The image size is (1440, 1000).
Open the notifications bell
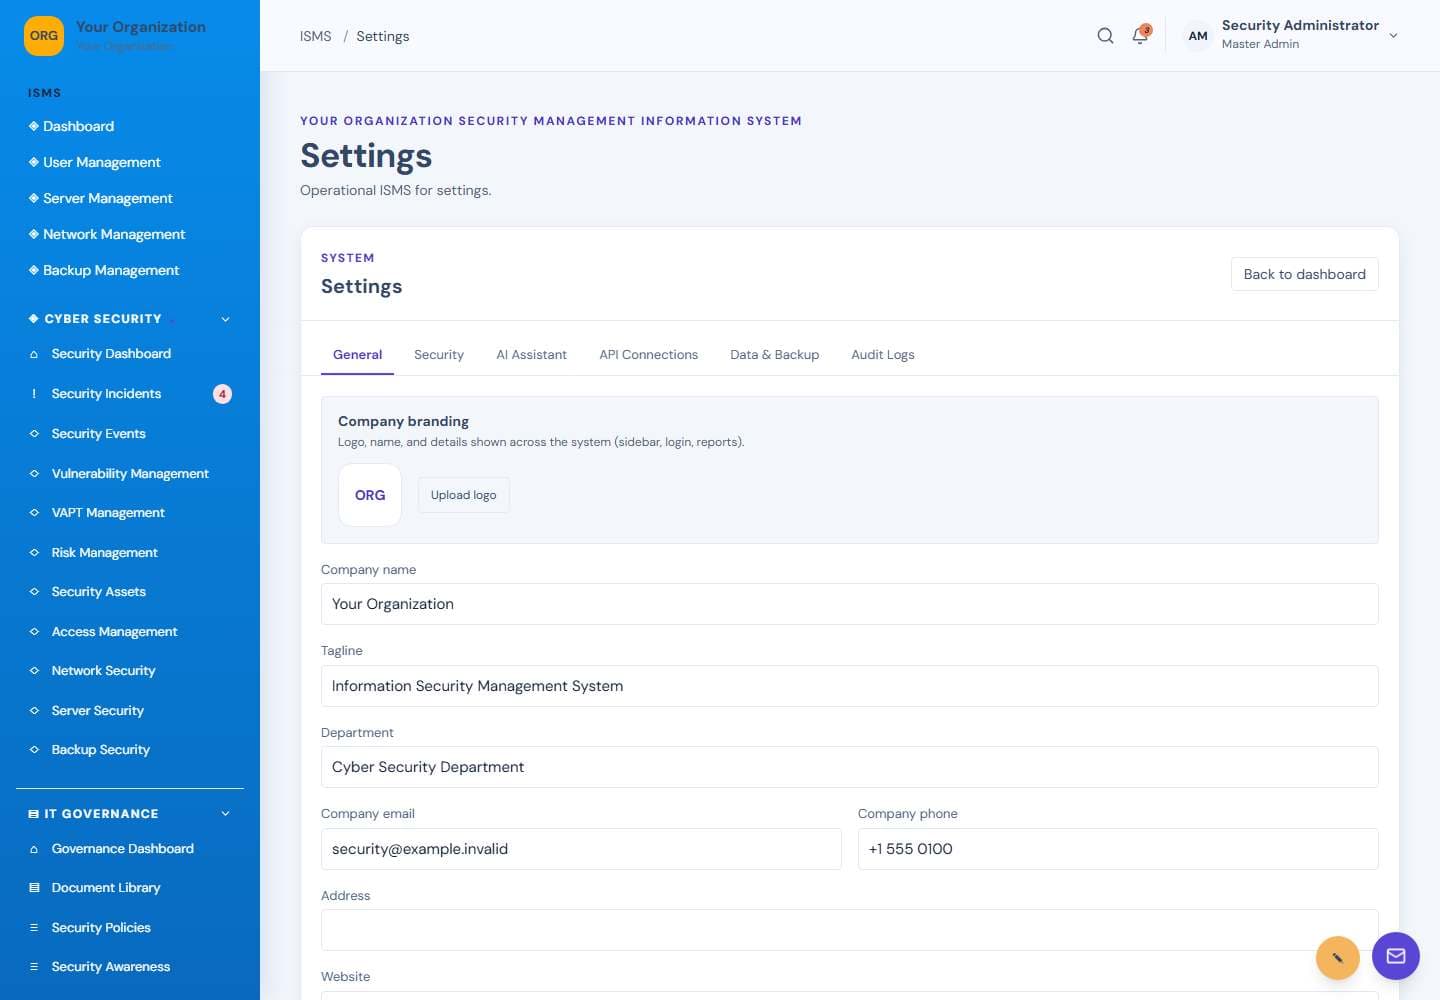(1140, 36)
